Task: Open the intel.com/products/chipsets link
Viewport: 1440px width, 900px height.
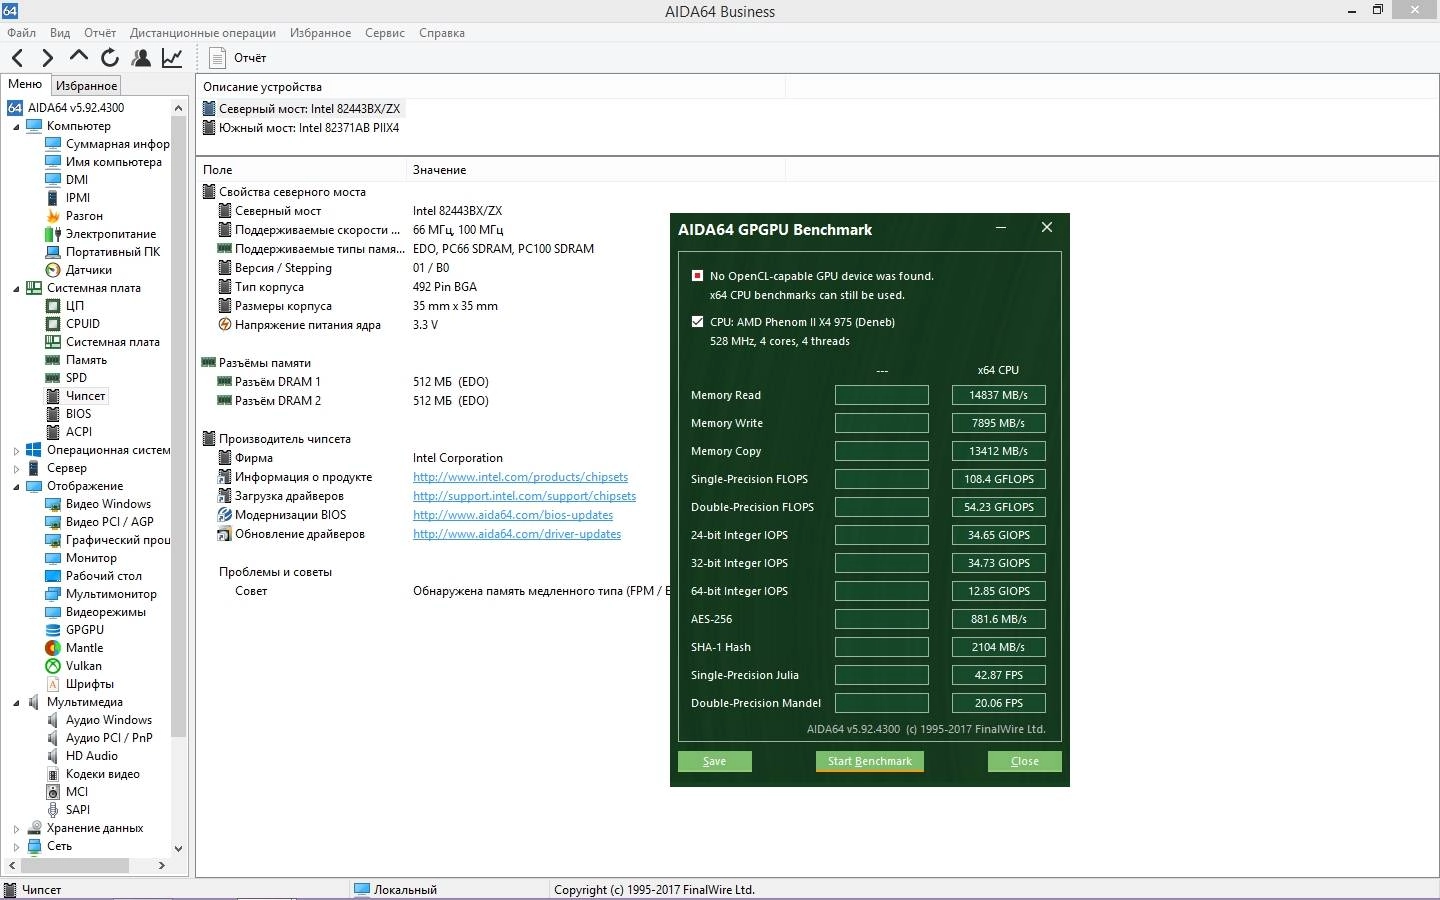Action: click(x=520, y=477)
